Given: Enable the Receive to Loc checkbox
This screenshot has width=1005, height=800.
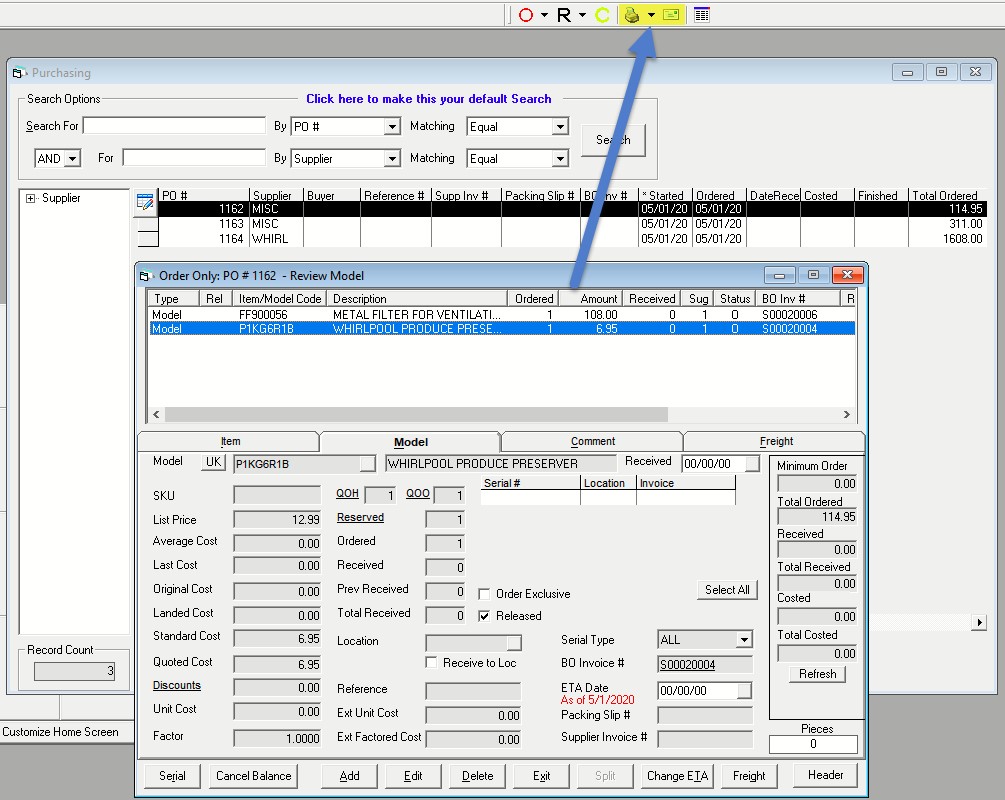Looking at the screenshot, I should [x=431, y=663].
